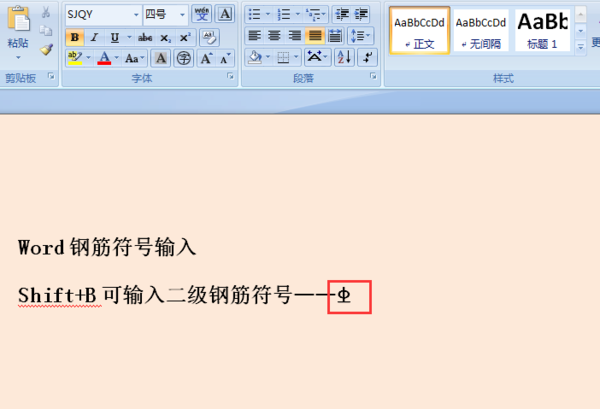The width and height of the screenshot is (600, 409).
Task: Click the character border A icon
Action: (225, 14)
